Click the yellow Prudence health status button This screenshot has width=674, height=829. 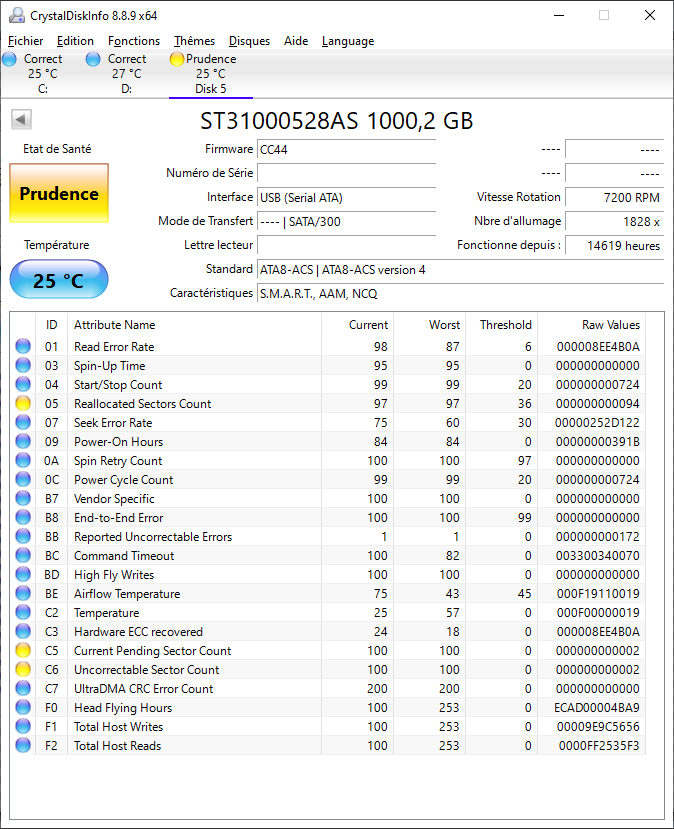tap(59, 193)
